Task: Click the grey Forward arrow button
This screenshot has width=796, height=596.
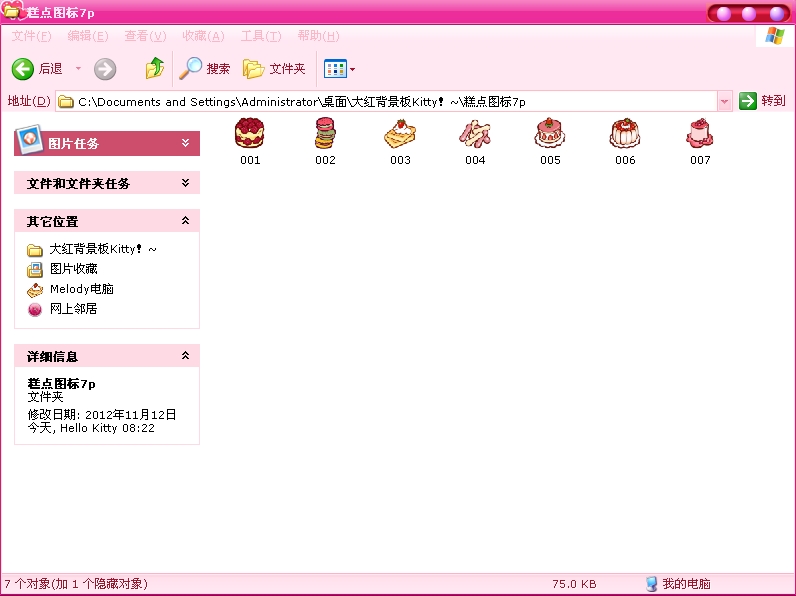Action: coord(105,69)
